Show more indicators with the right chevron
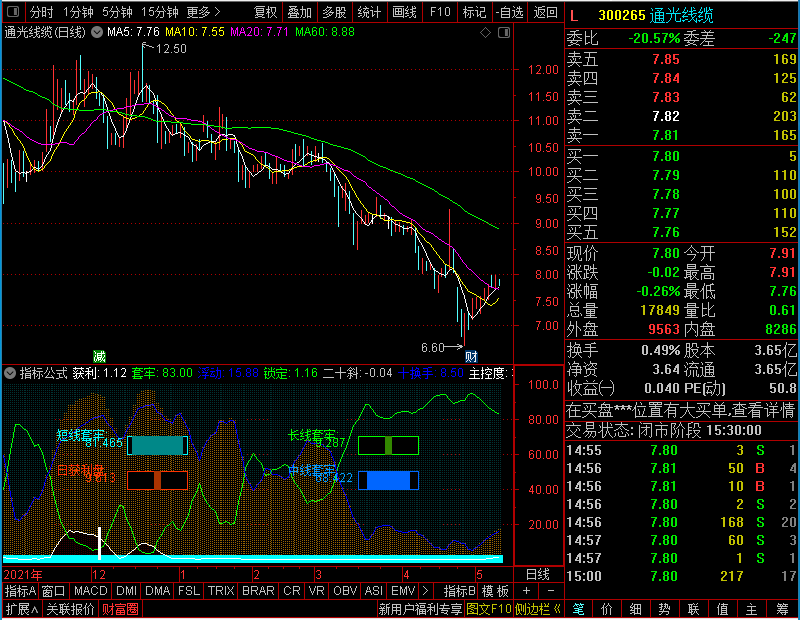The height and width of the screenshot is (620, 800). [425, 591]
